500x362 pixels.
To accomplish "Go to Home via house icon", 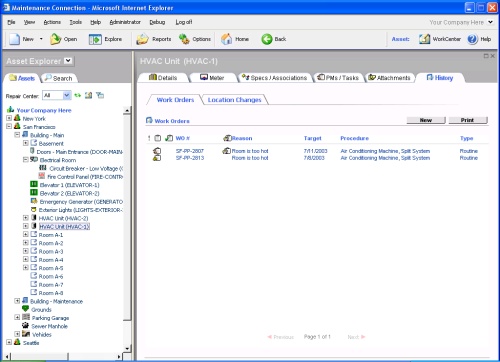I will [x=226, y=39].
